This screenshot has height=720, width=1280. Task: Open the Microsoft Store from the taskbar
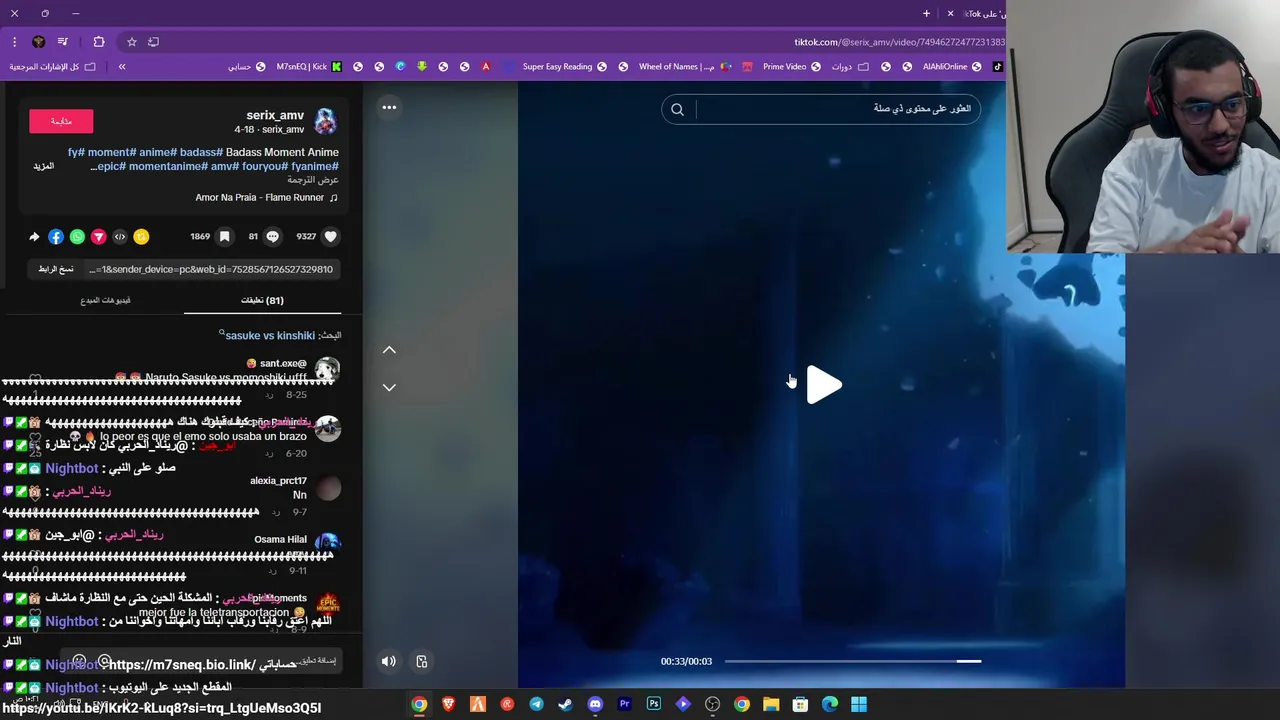(x=800, y=704)
